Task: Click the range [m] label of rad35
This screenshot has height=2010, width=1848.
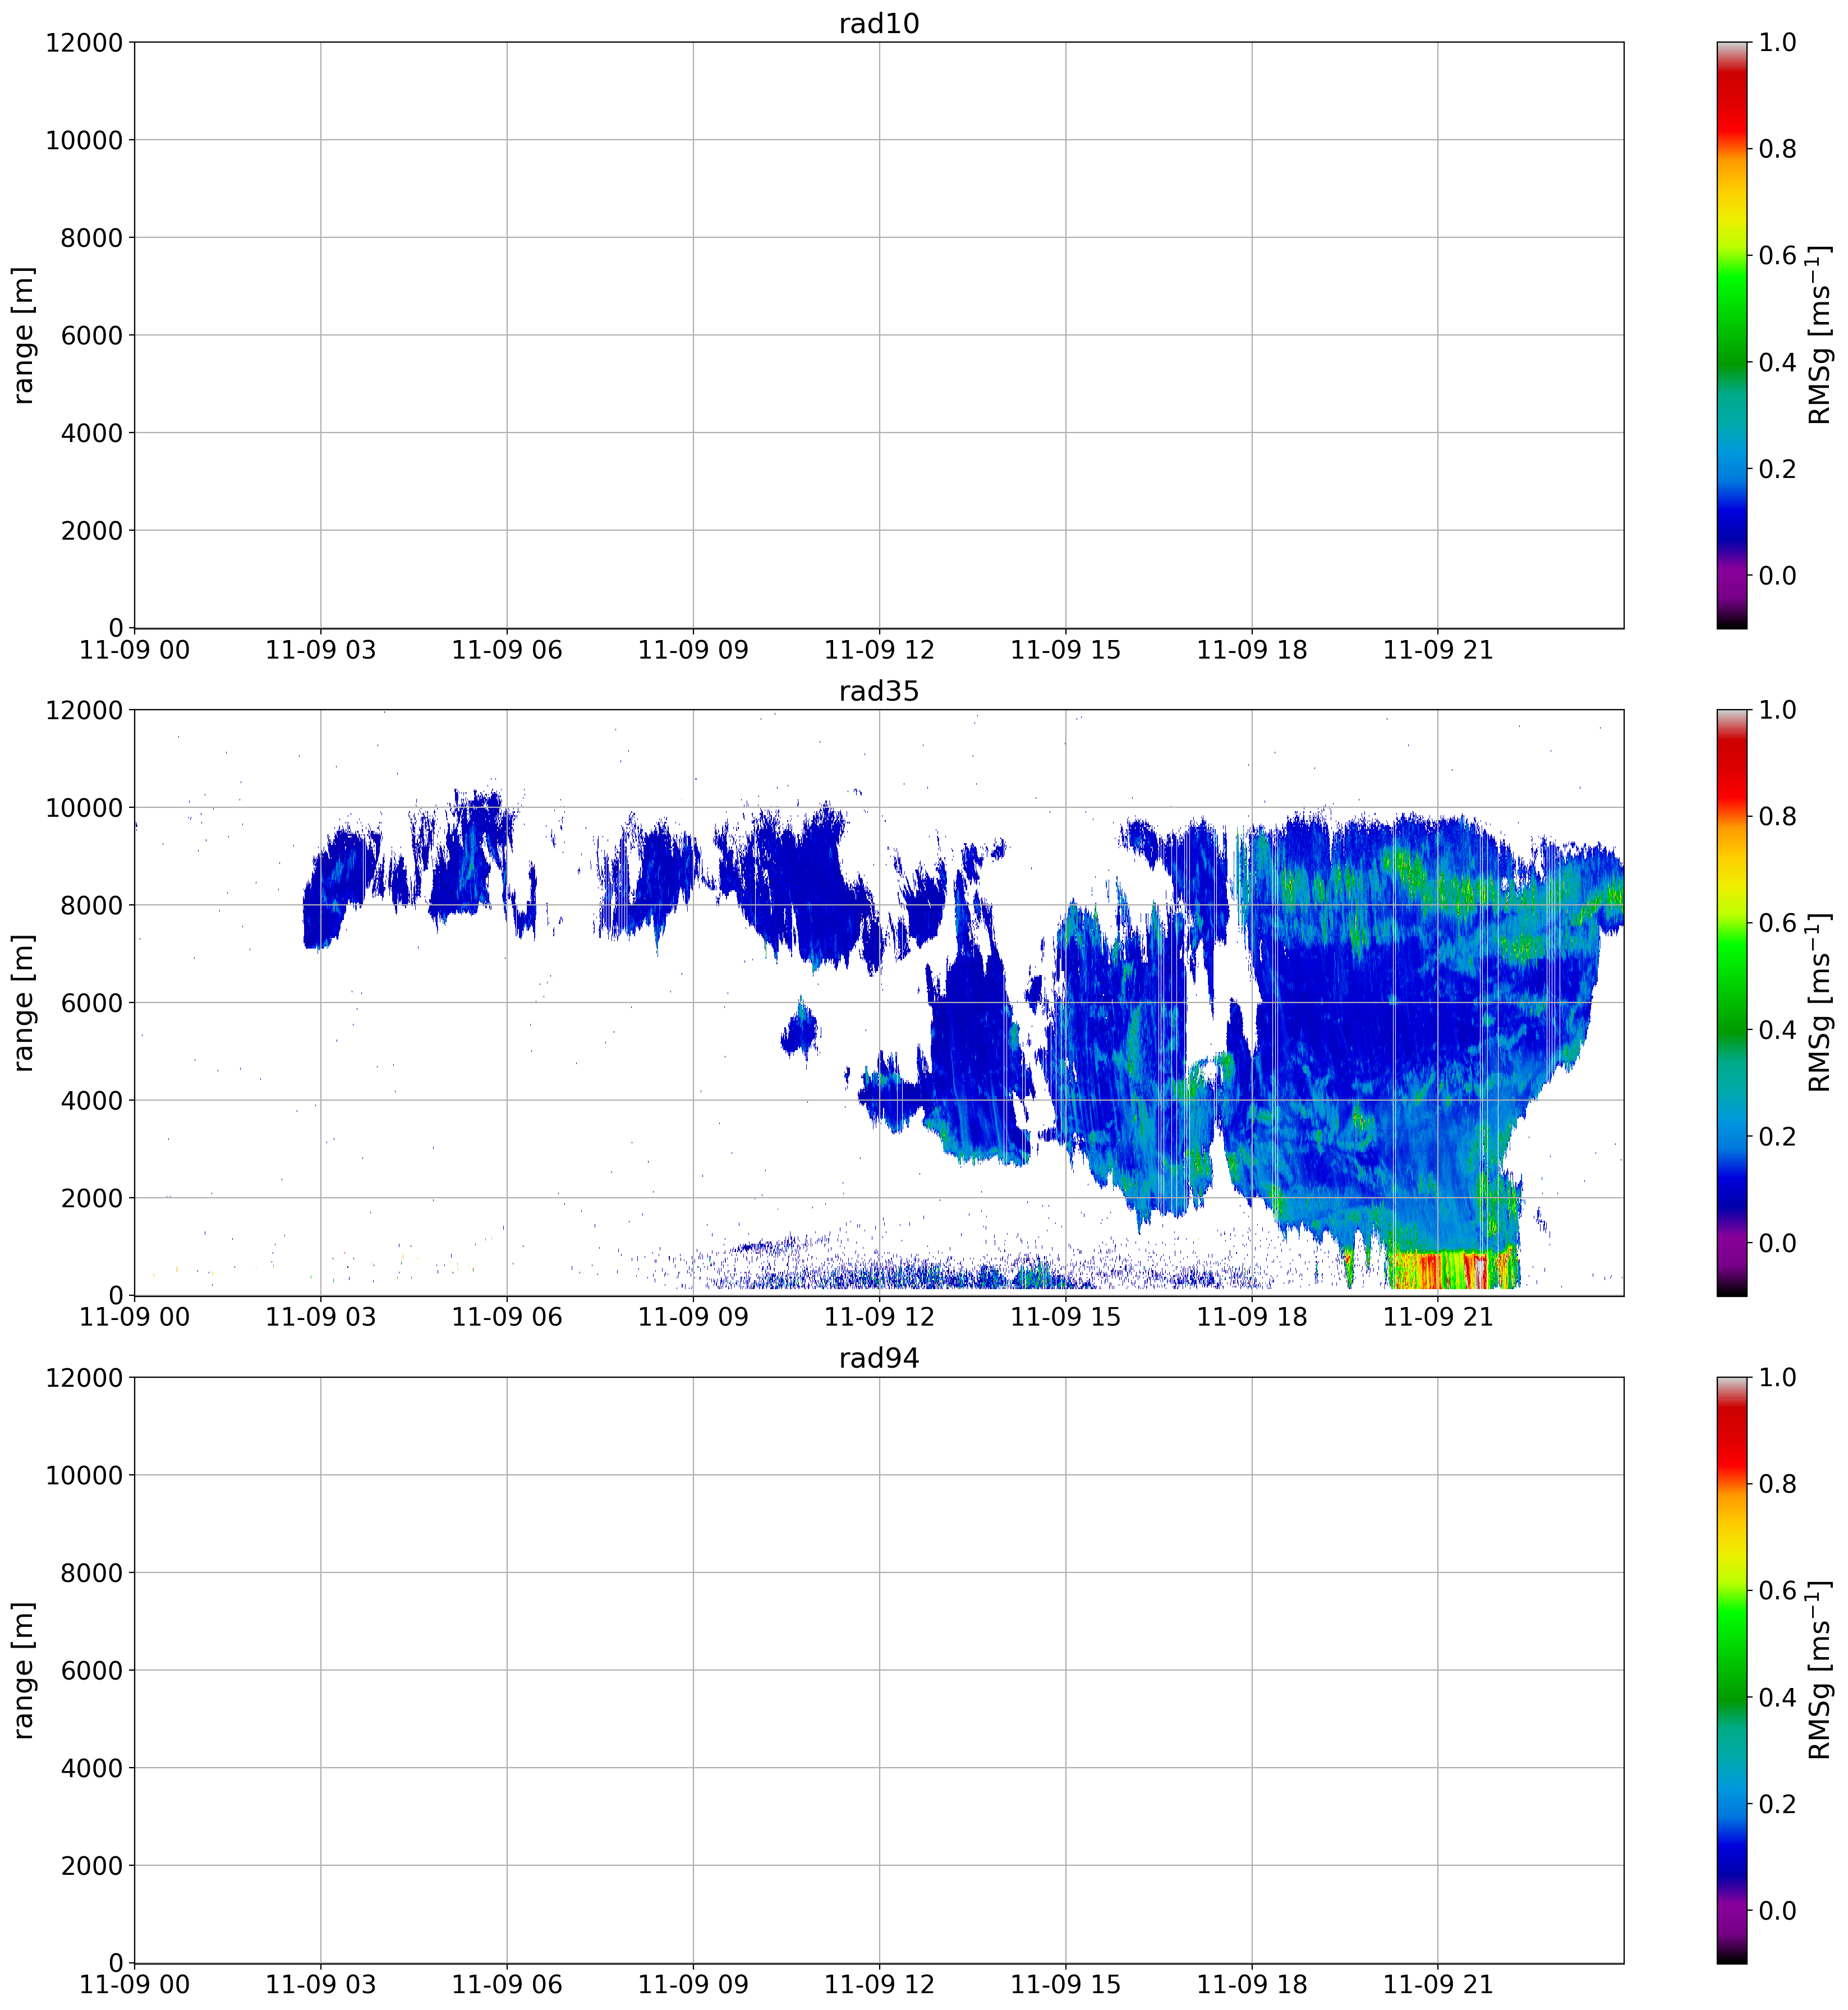Action: coord(24,1002)
